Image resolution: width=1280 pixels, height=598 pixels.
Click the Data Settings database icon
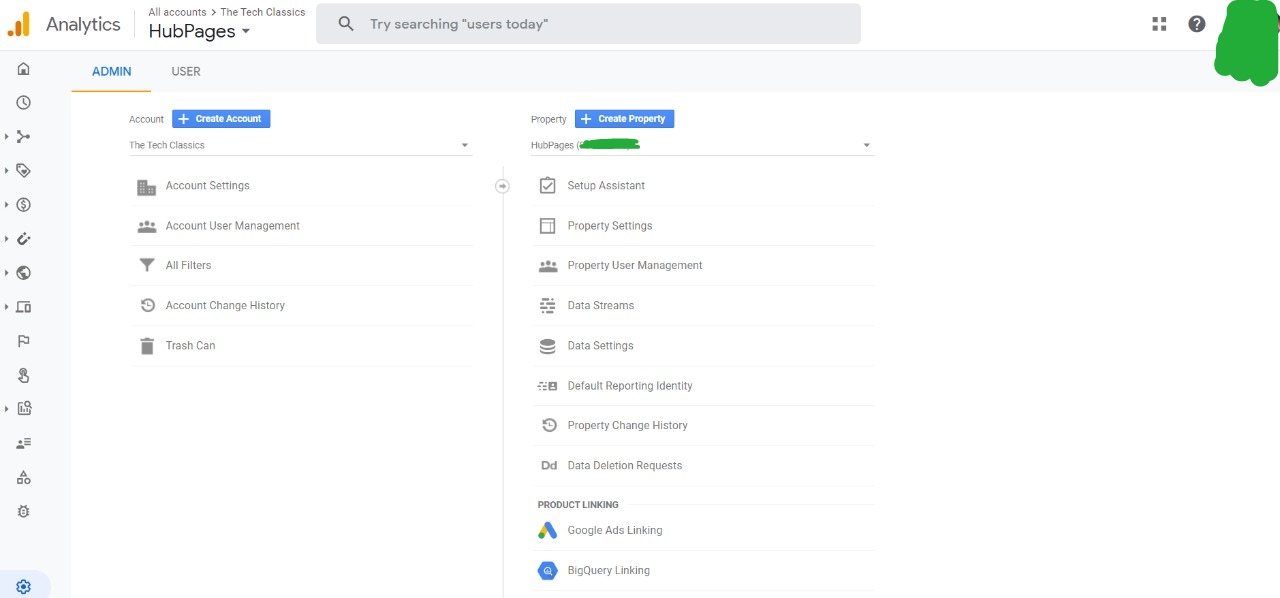point(547,346)
